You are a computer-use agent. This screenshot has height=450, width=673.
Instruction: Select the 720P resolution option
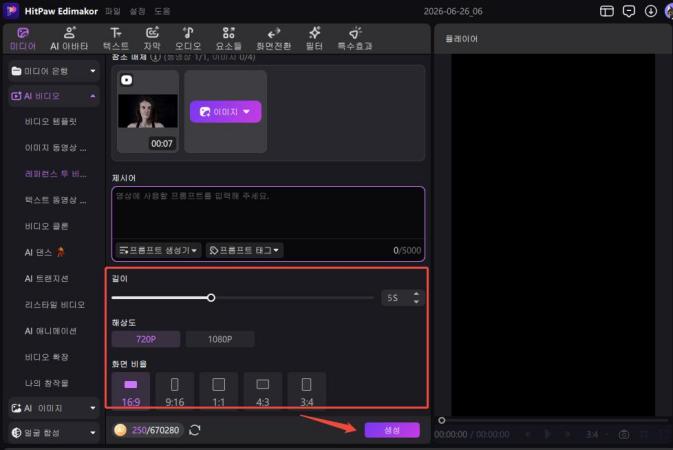tap(146, 339)
